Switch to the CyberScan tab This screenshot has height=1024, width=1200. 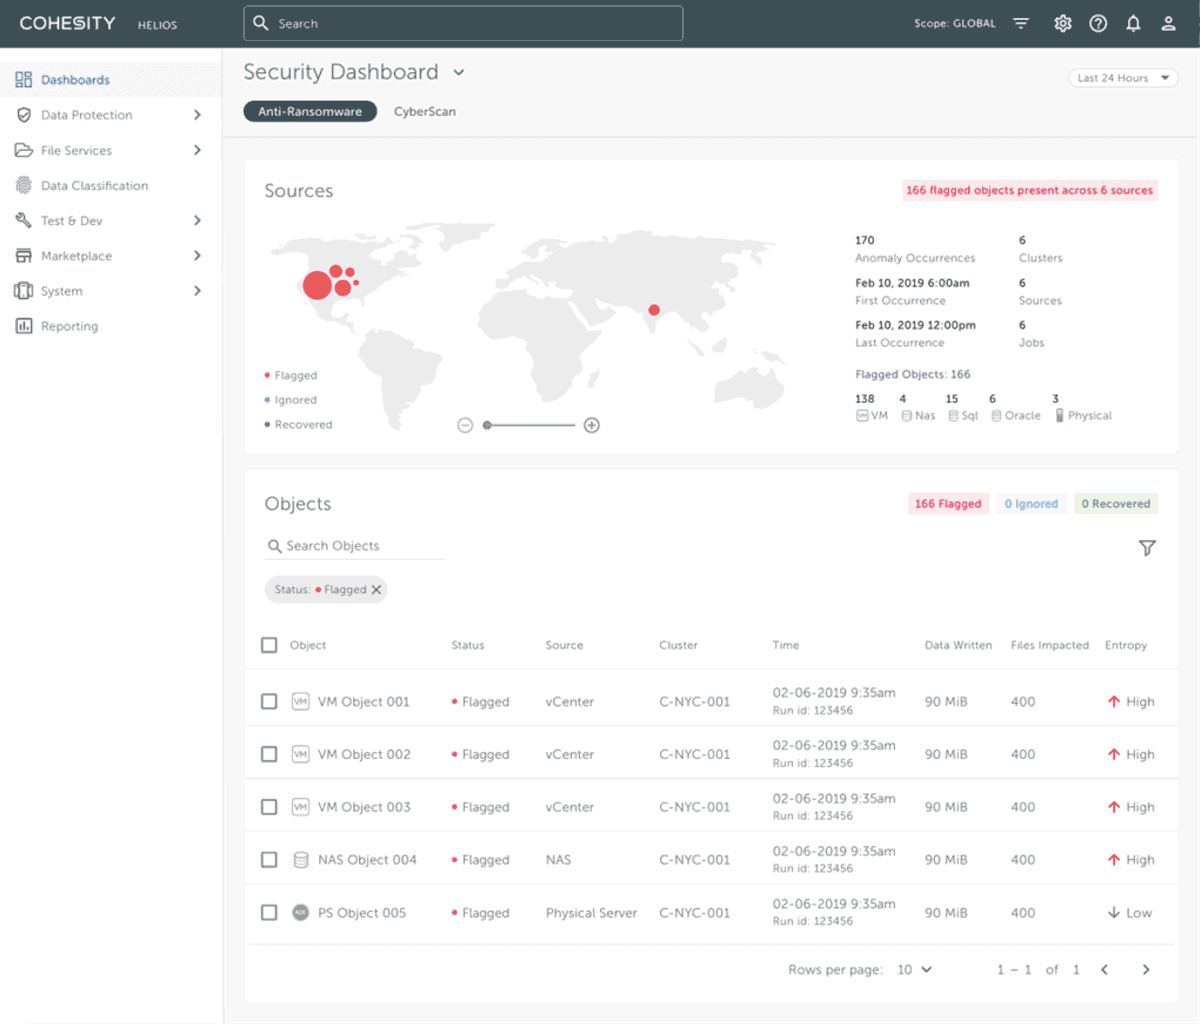[424, 112]
